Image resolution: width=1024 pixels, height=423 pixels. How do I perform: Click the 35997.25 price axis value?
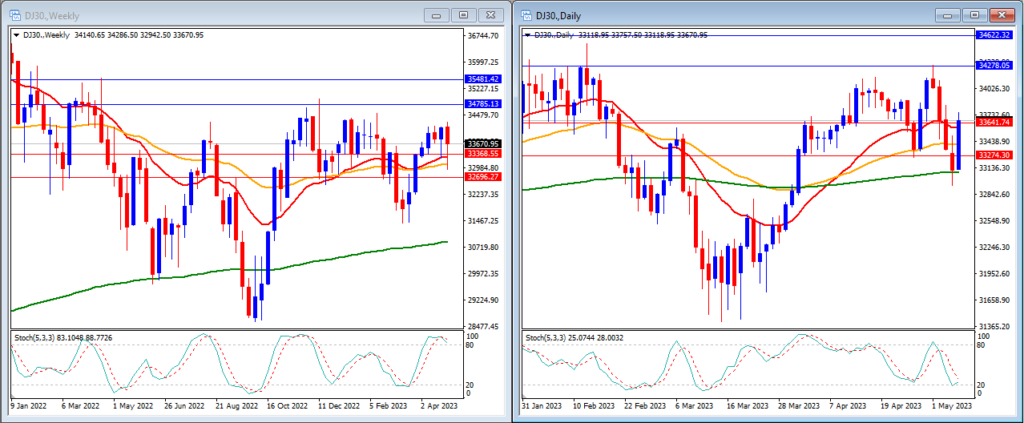484,62
